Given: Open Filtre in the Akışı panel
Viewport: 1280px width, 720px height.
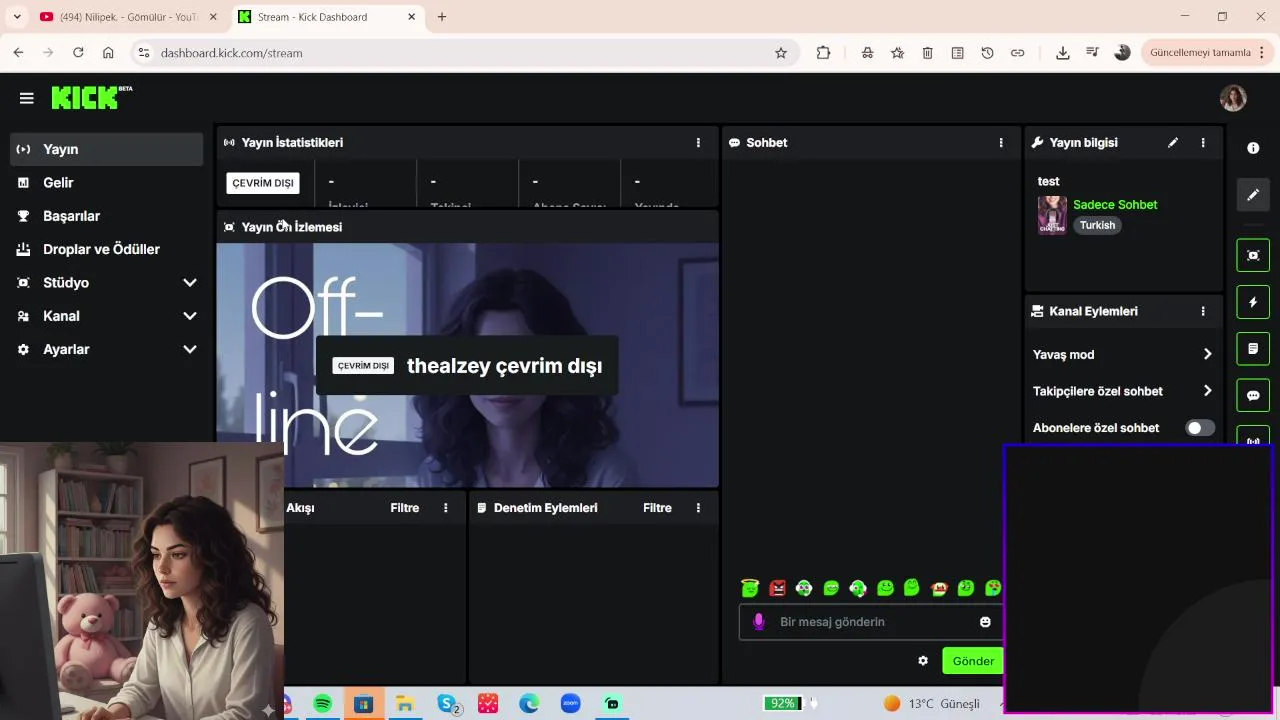Looking at the screenshot, I should [404, 508].
